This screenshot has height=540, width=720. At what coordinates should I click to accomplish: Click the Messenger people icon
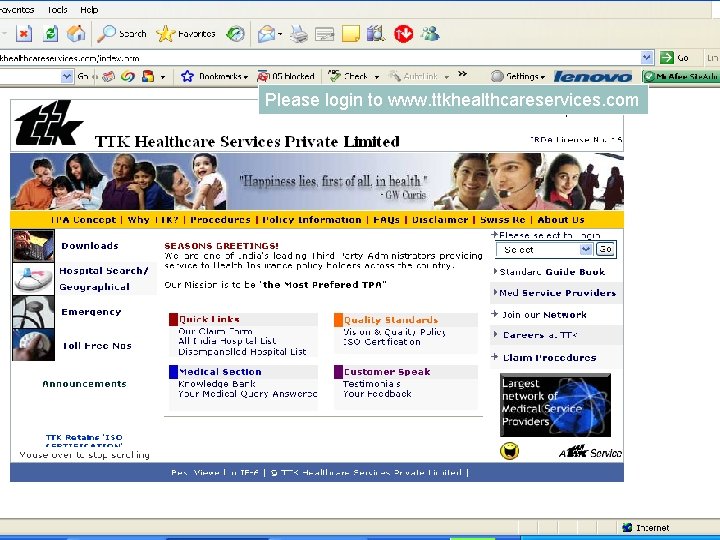point(430,34)
